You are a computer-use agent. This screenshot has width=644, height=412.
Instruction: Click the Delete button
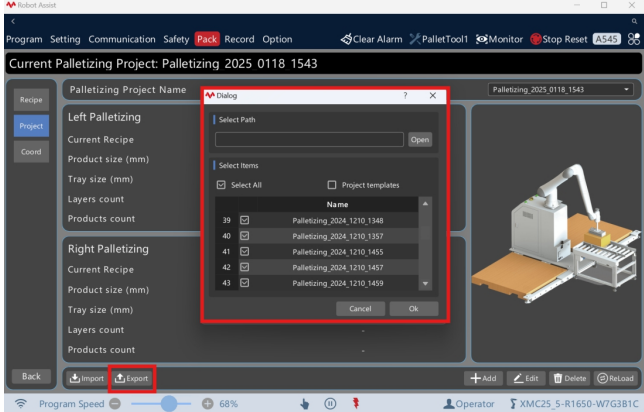pyautogui.click(x=569, y=378)
